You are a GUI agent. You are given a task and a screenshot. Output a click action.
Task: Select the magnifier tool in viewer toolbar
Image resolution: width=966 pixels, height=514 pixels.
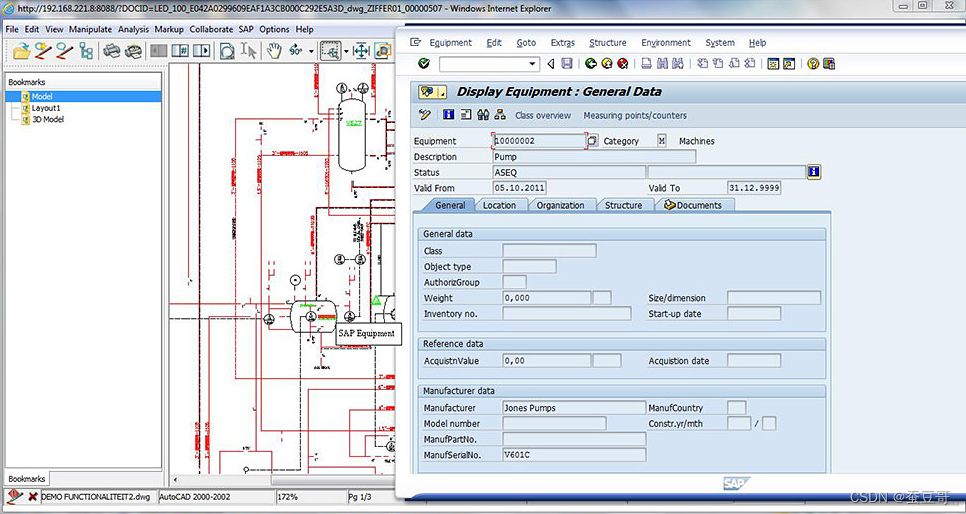[227, 51]
